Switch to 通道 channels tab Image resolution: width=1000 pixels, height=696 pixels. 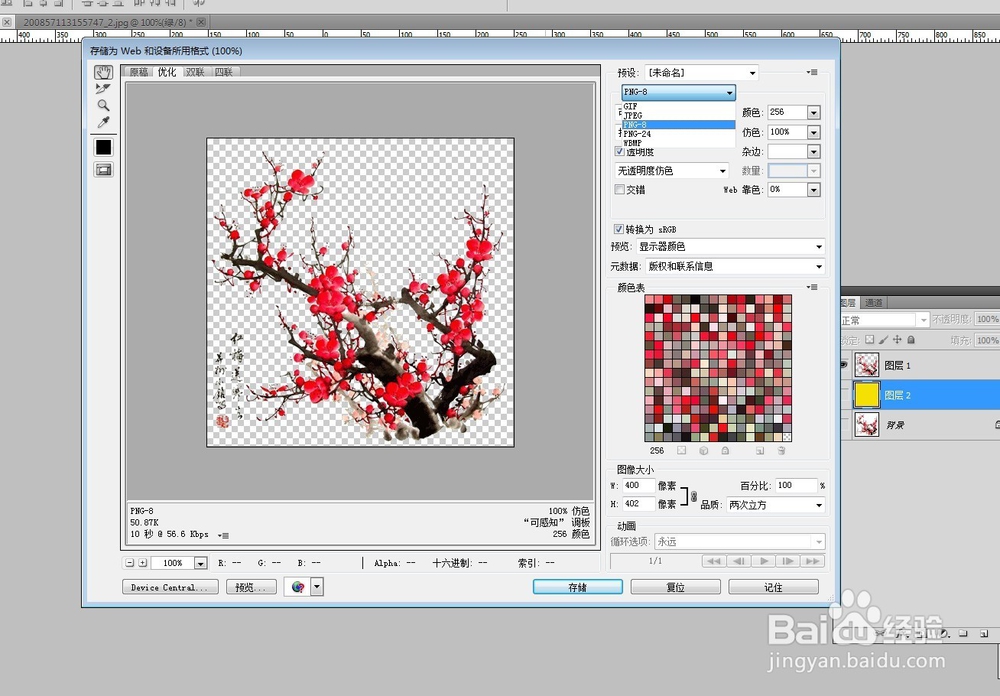pyautogui.click(x=874, y=303)
